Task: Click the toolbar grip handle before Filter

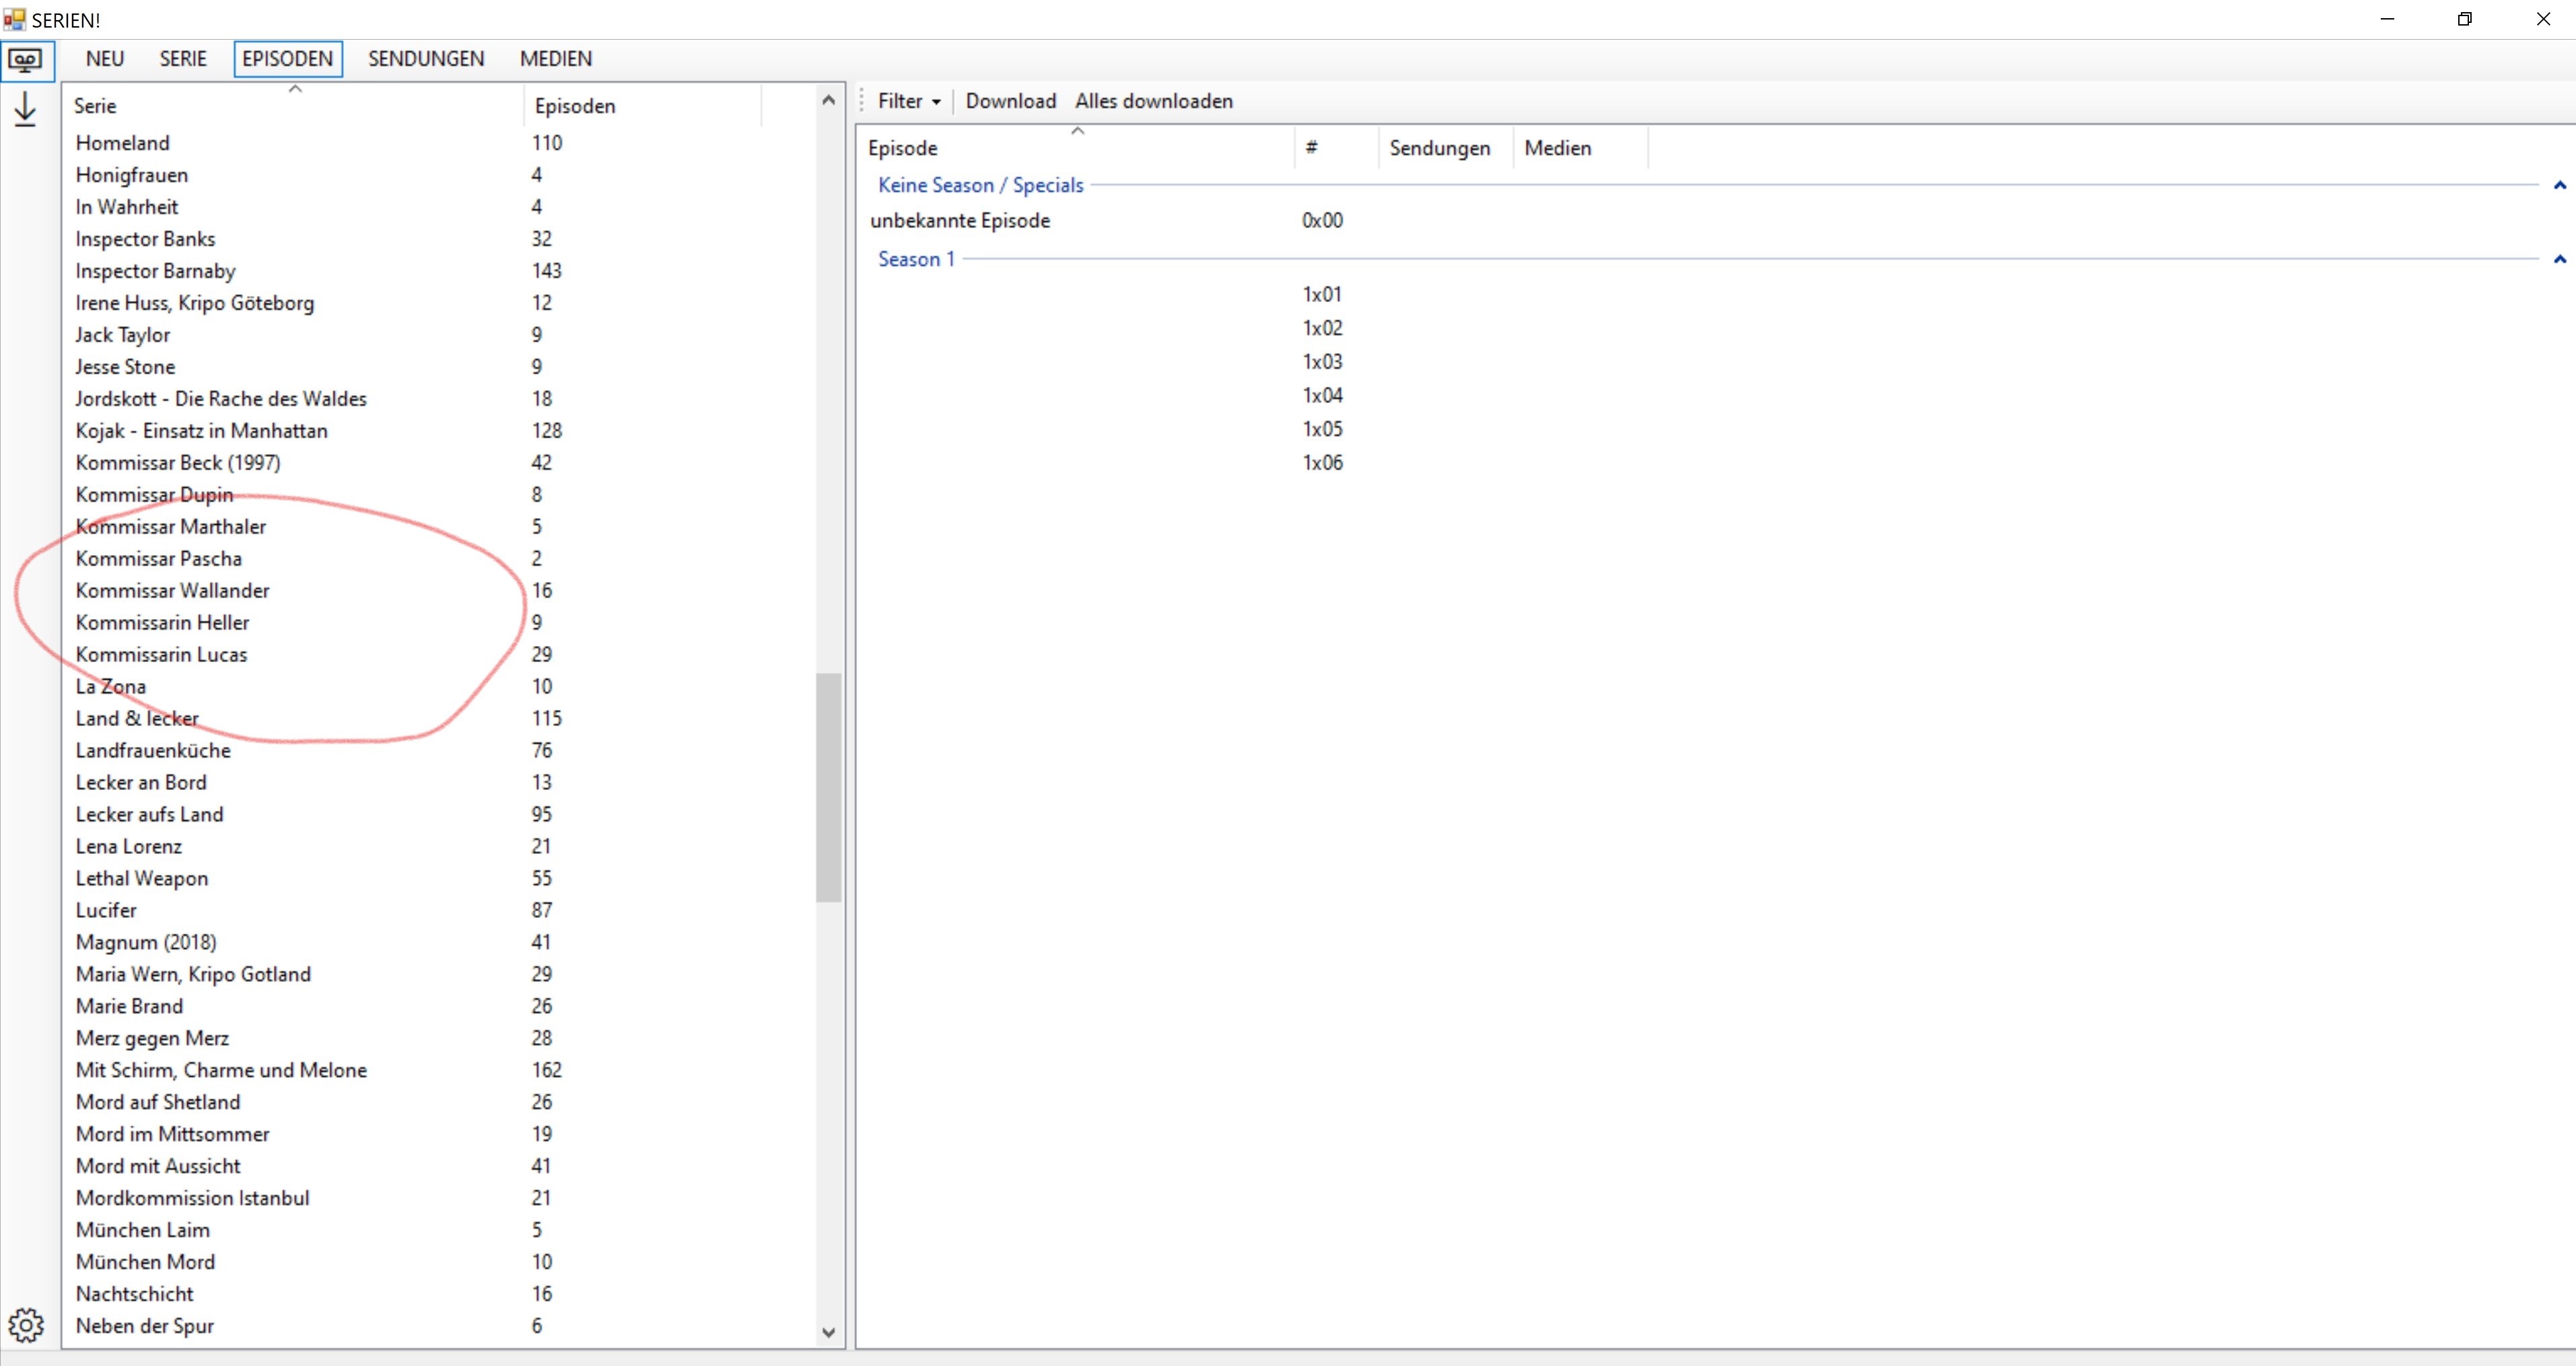Action: (x=862, y=101)
